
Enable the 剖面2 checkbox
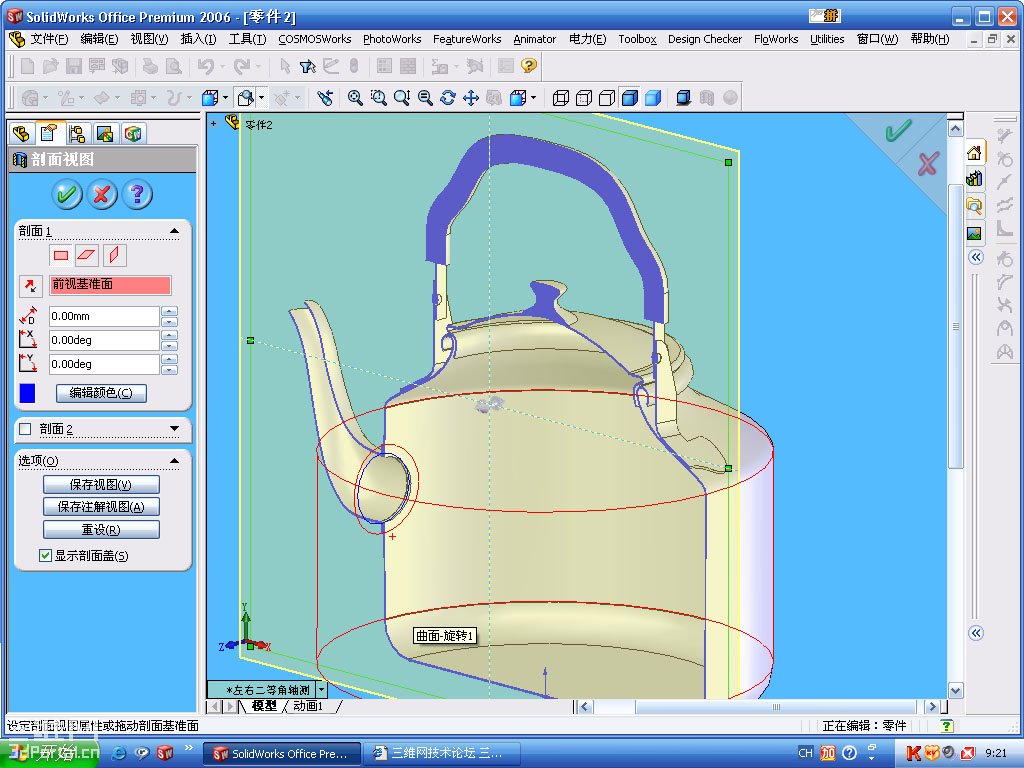26,429
